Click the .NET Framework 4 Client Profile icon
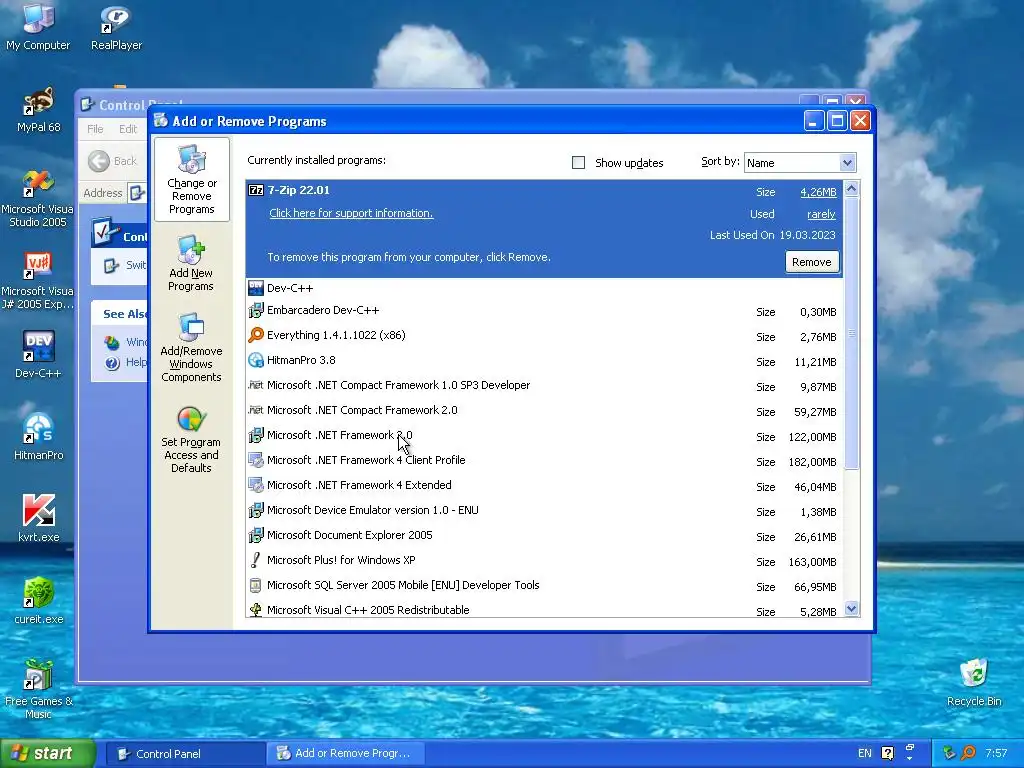Viewport: 1024px width, 768px height. tap(256, 460)
